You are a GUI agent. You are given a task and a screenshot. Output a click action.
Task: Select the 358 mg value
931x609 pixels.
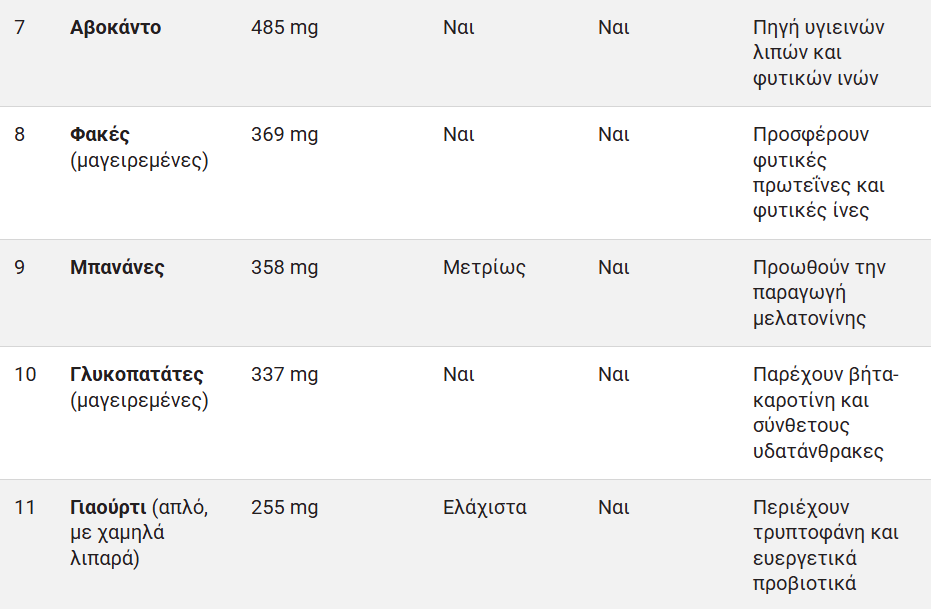(x=284, y=268)
